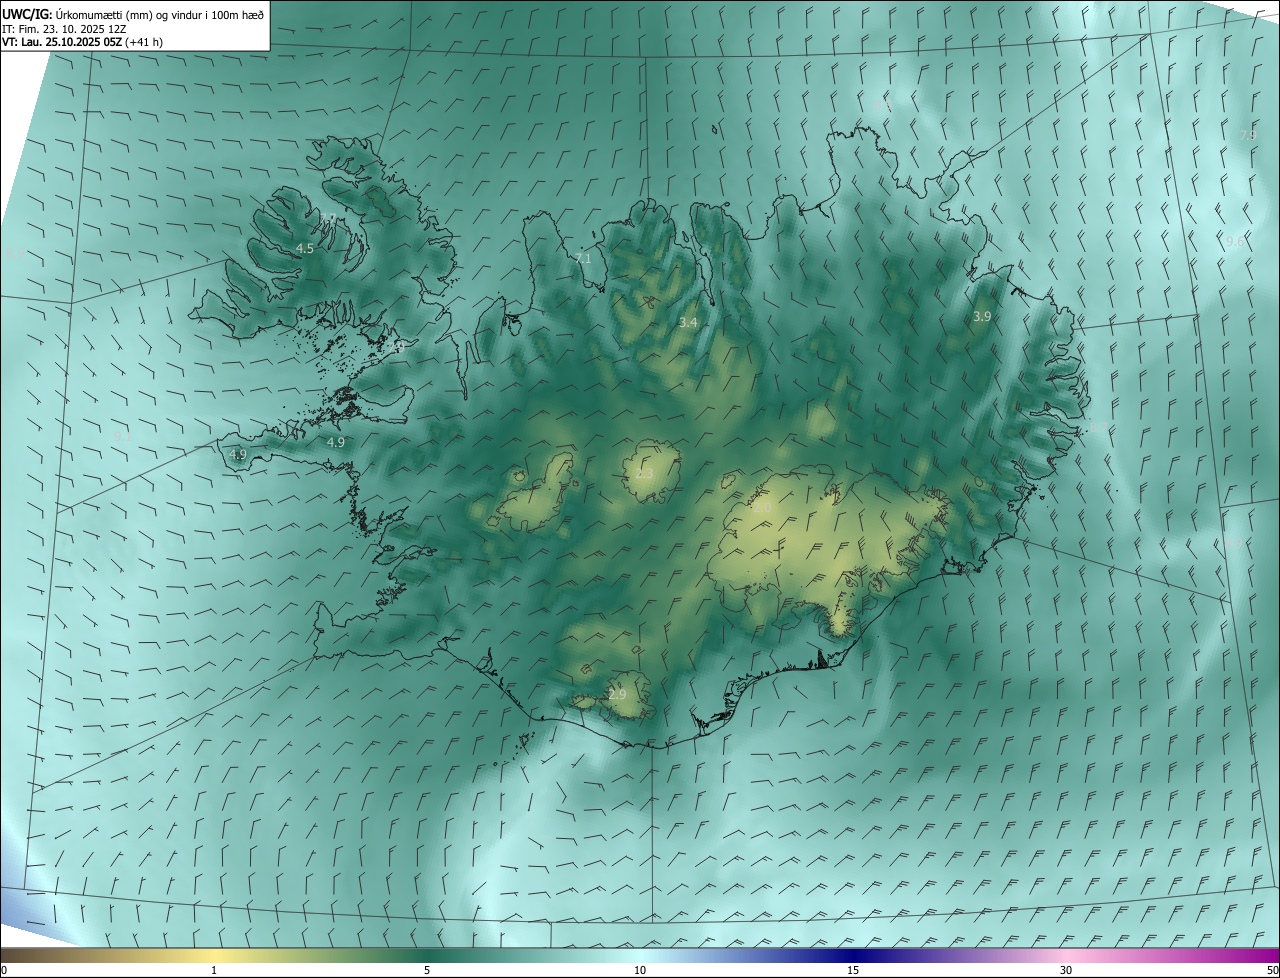The width and height of the screenshot is (1280, 978).
Task: Click the 4.5 value over the Westfjords
Action: click(305, 248)
